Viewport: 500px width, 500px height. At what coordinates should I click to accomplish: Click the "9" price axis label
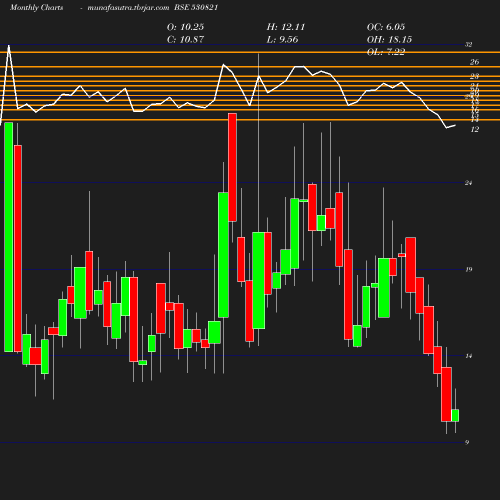467,442
